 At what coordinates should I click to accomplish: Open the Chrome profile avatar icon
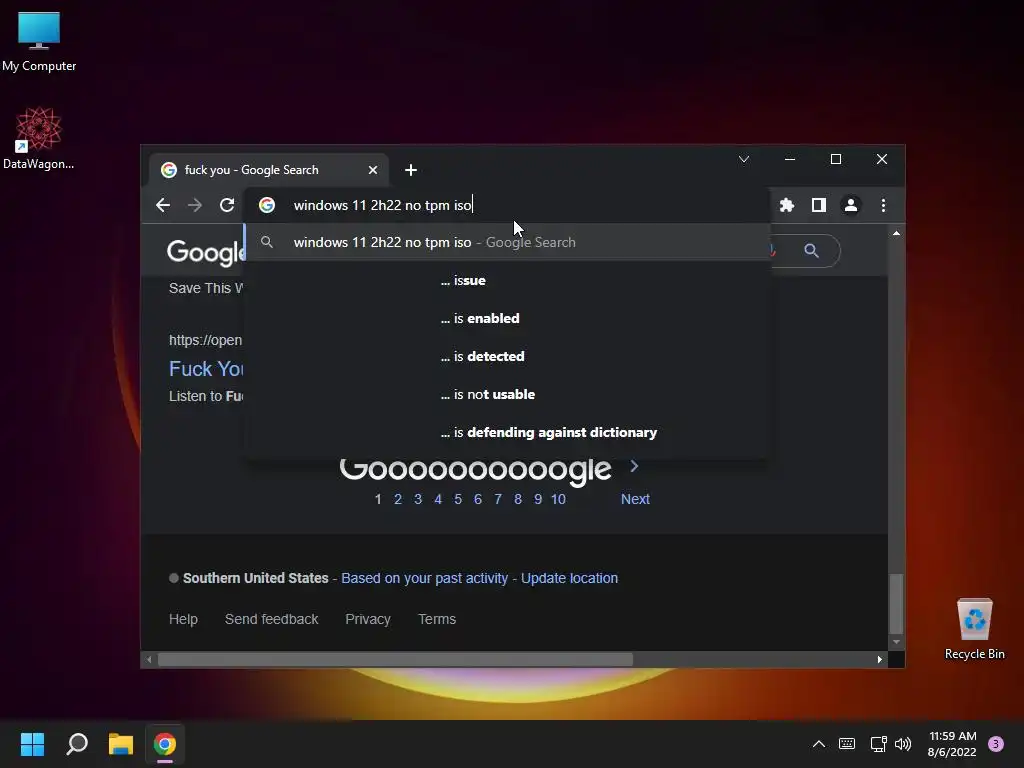point(851,205)
